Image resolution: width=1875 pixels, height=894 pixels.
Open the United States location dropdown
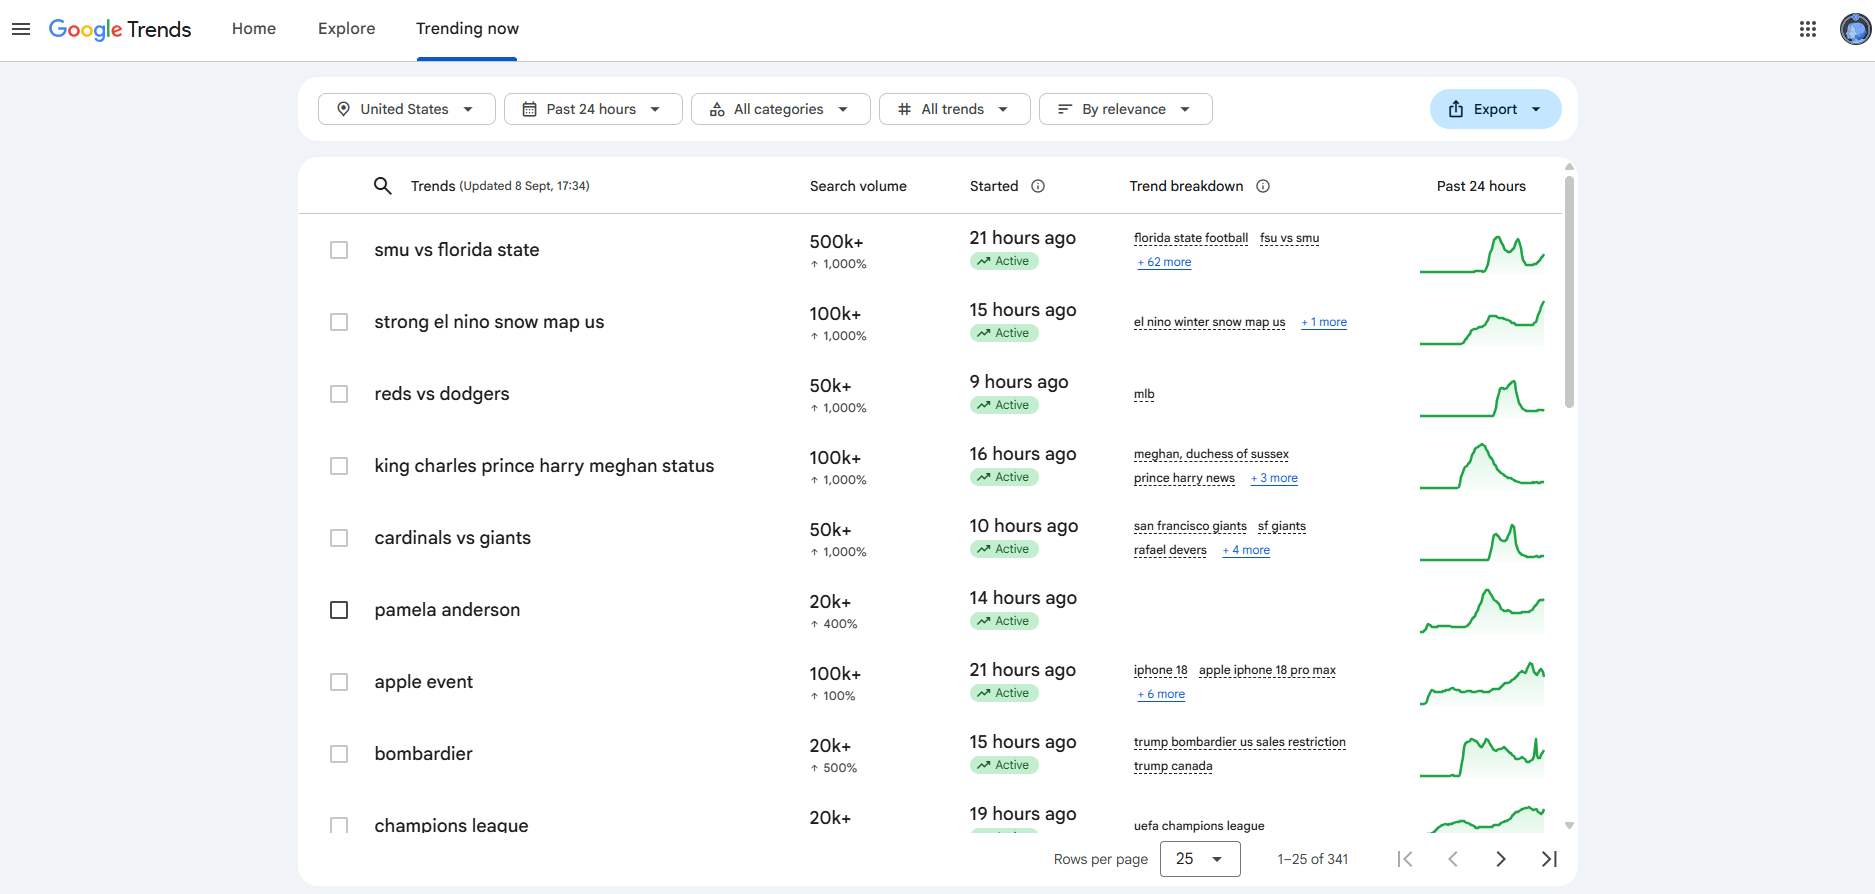(x=406, y=109)
